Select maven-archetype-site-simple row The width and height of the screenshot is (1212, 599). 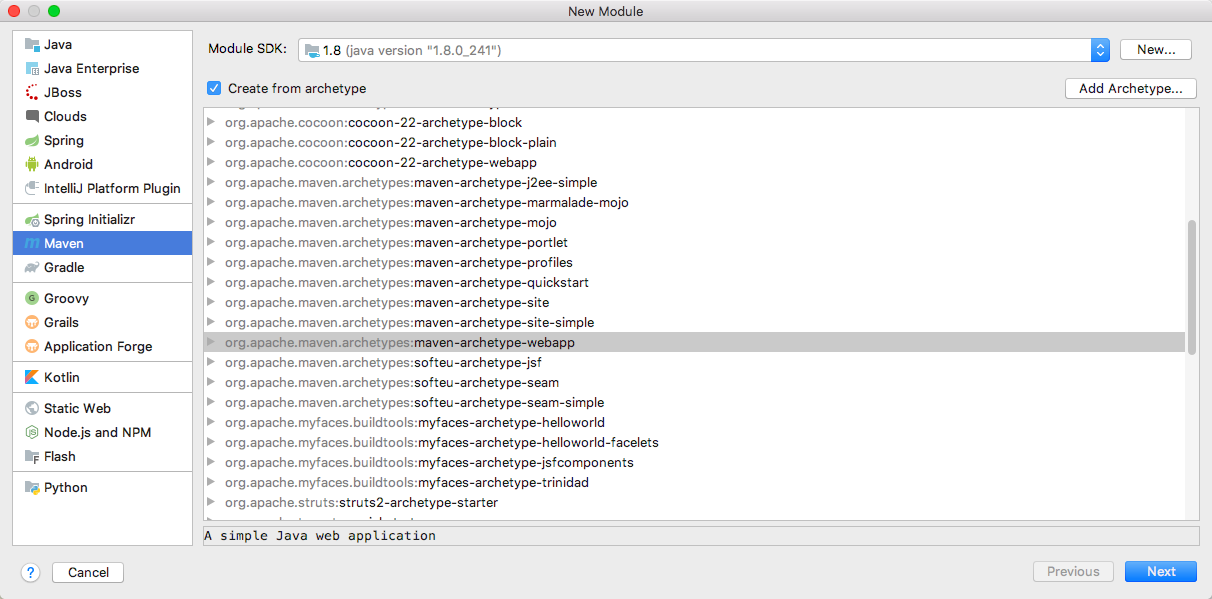[695, 322]
